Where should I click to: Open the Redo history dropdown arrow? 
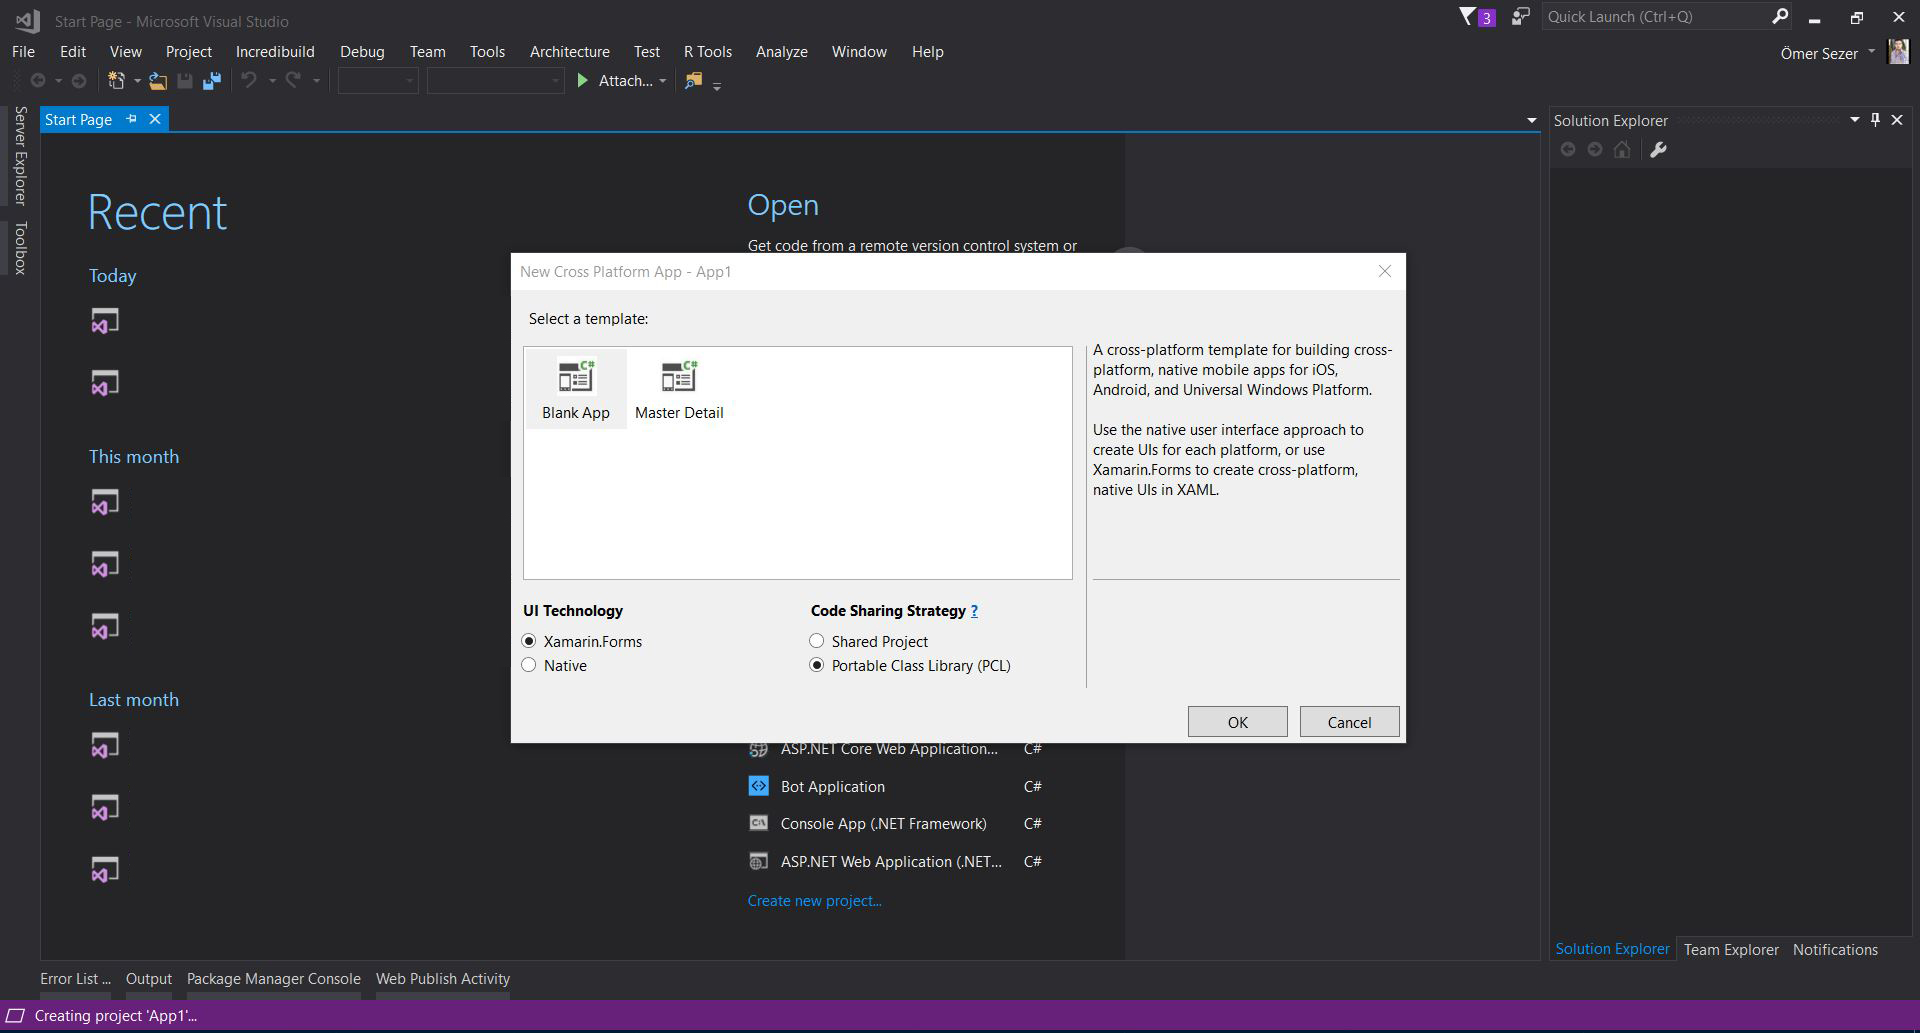[316, 81]
